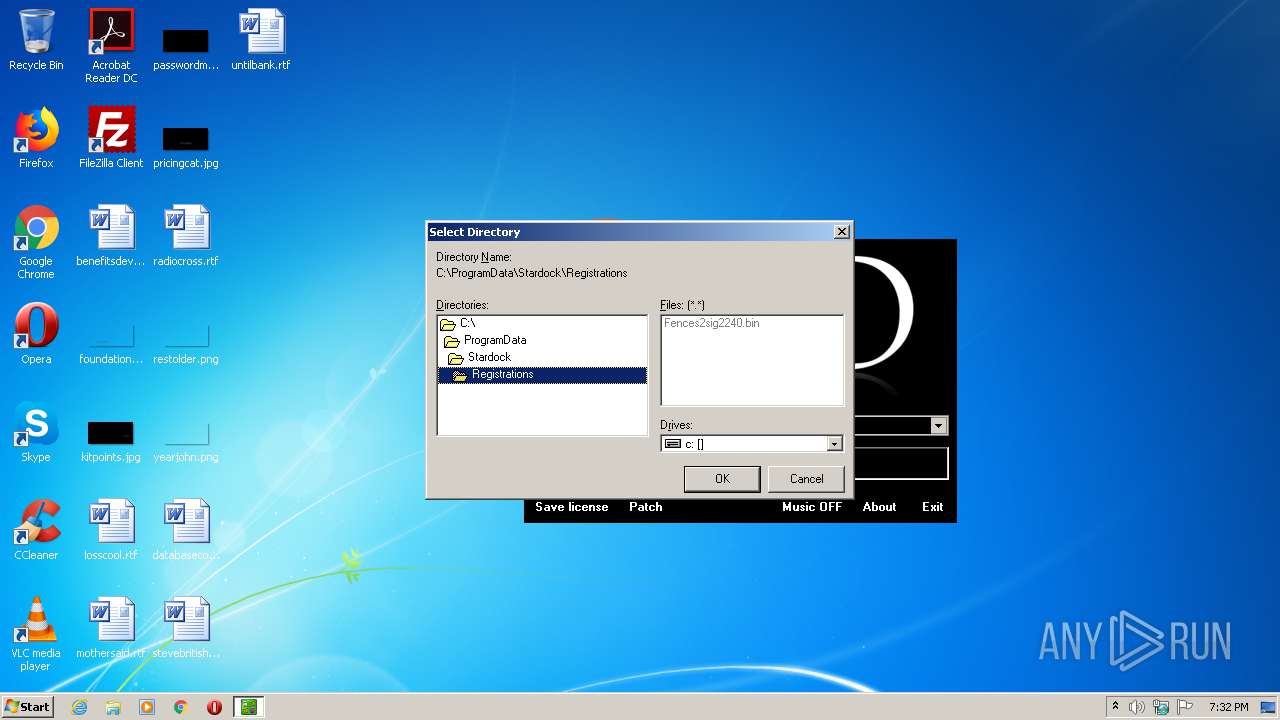Open the volume control tray icon
The height and width of the screenshot is (720, 1280).
pos(1137,707)
